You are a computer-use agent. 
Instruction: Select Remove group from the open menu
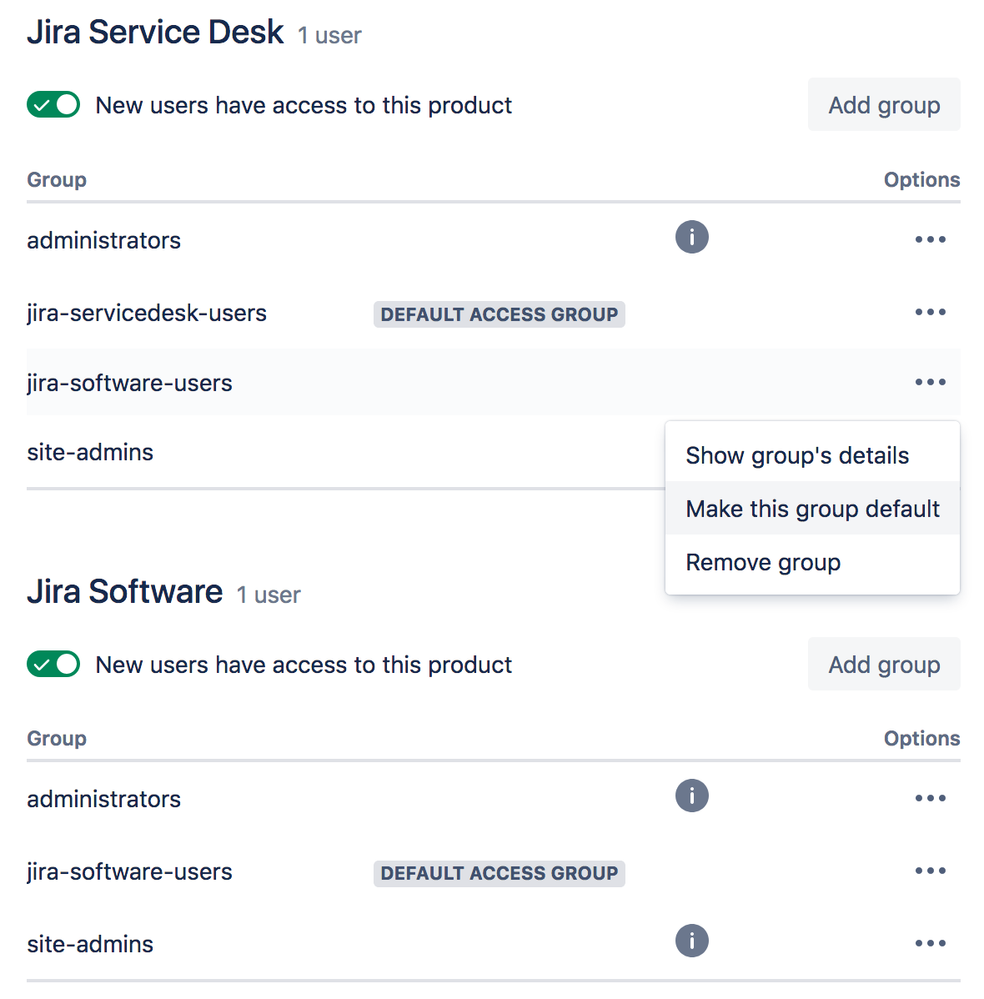762,562
